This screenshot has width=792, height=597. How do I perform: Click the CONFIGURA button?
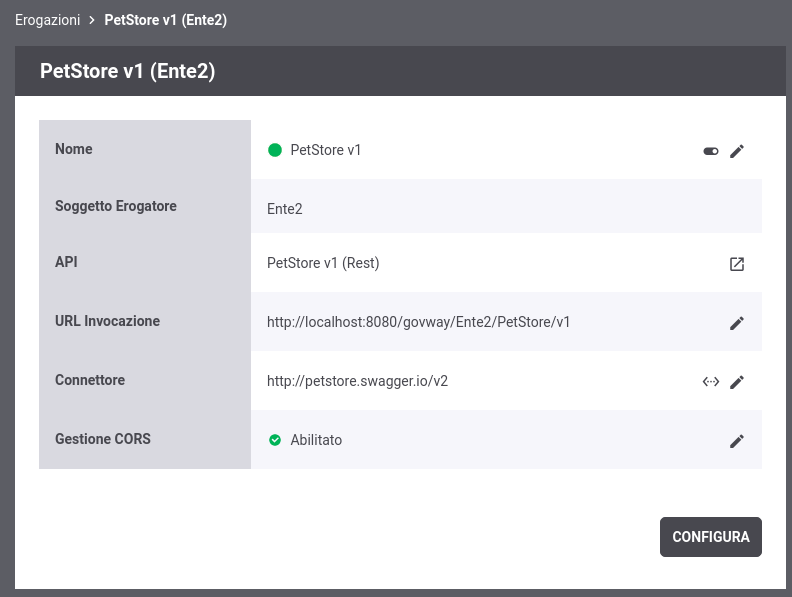711,537
